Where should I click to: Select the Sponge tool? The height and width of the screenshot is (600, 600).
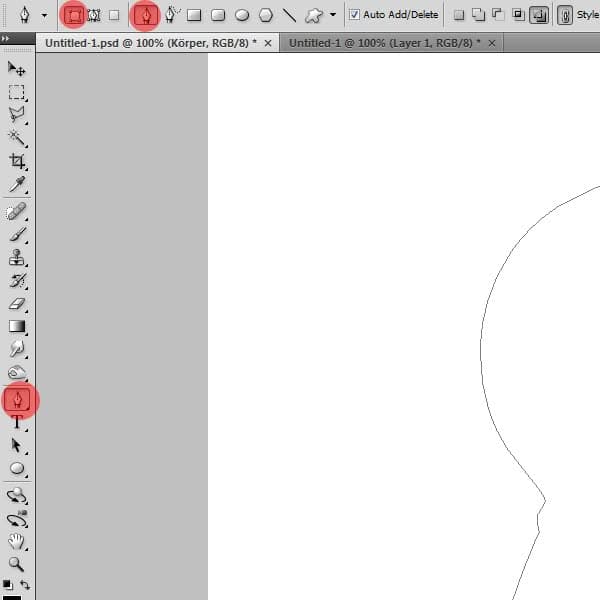pyautogui.click(x=16, y=372)
